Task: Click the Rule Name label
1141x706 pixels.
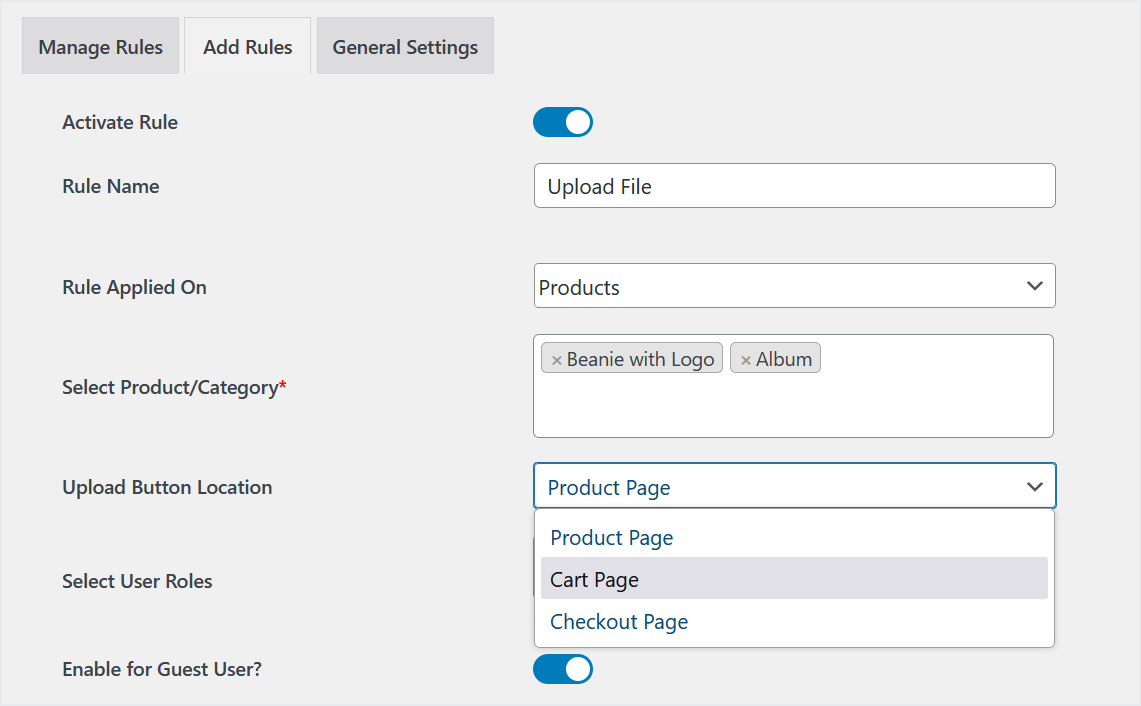Action: pos(111,186)
